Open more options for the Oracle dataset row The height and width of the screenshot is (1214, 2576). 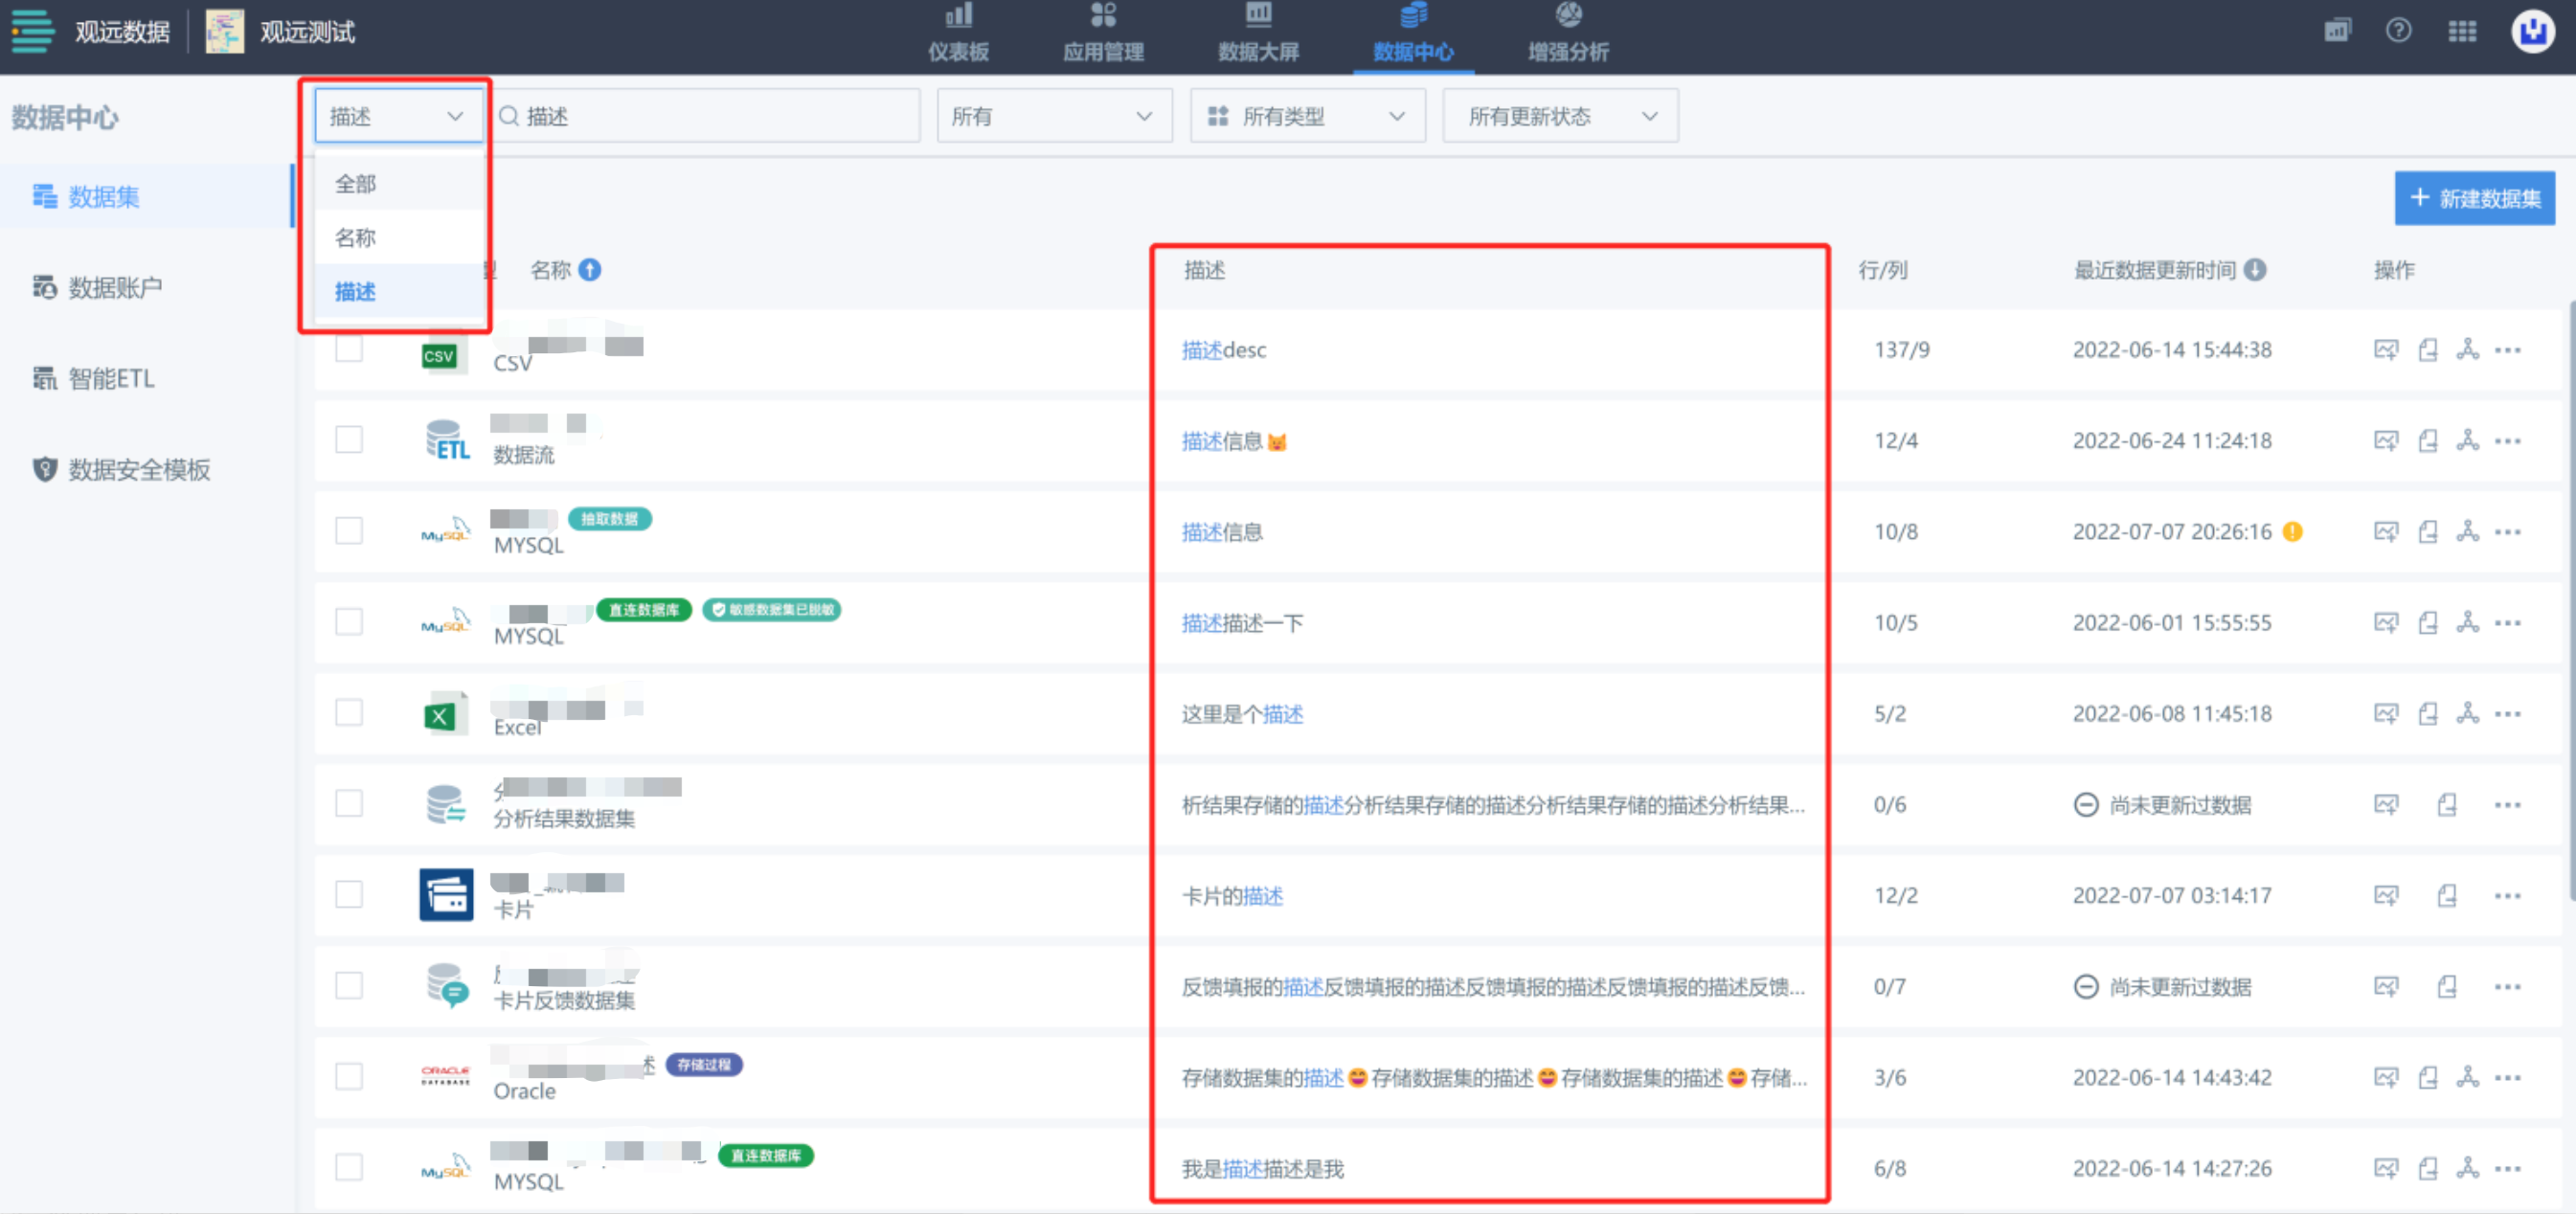[x=2507, y=1078]
